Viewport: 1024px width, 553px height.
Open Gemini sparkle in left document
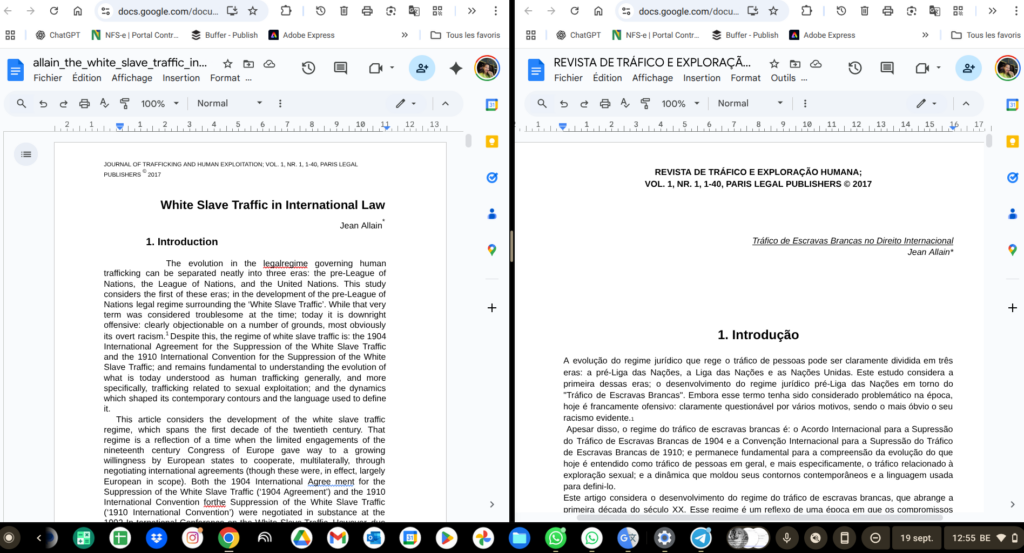455,67
